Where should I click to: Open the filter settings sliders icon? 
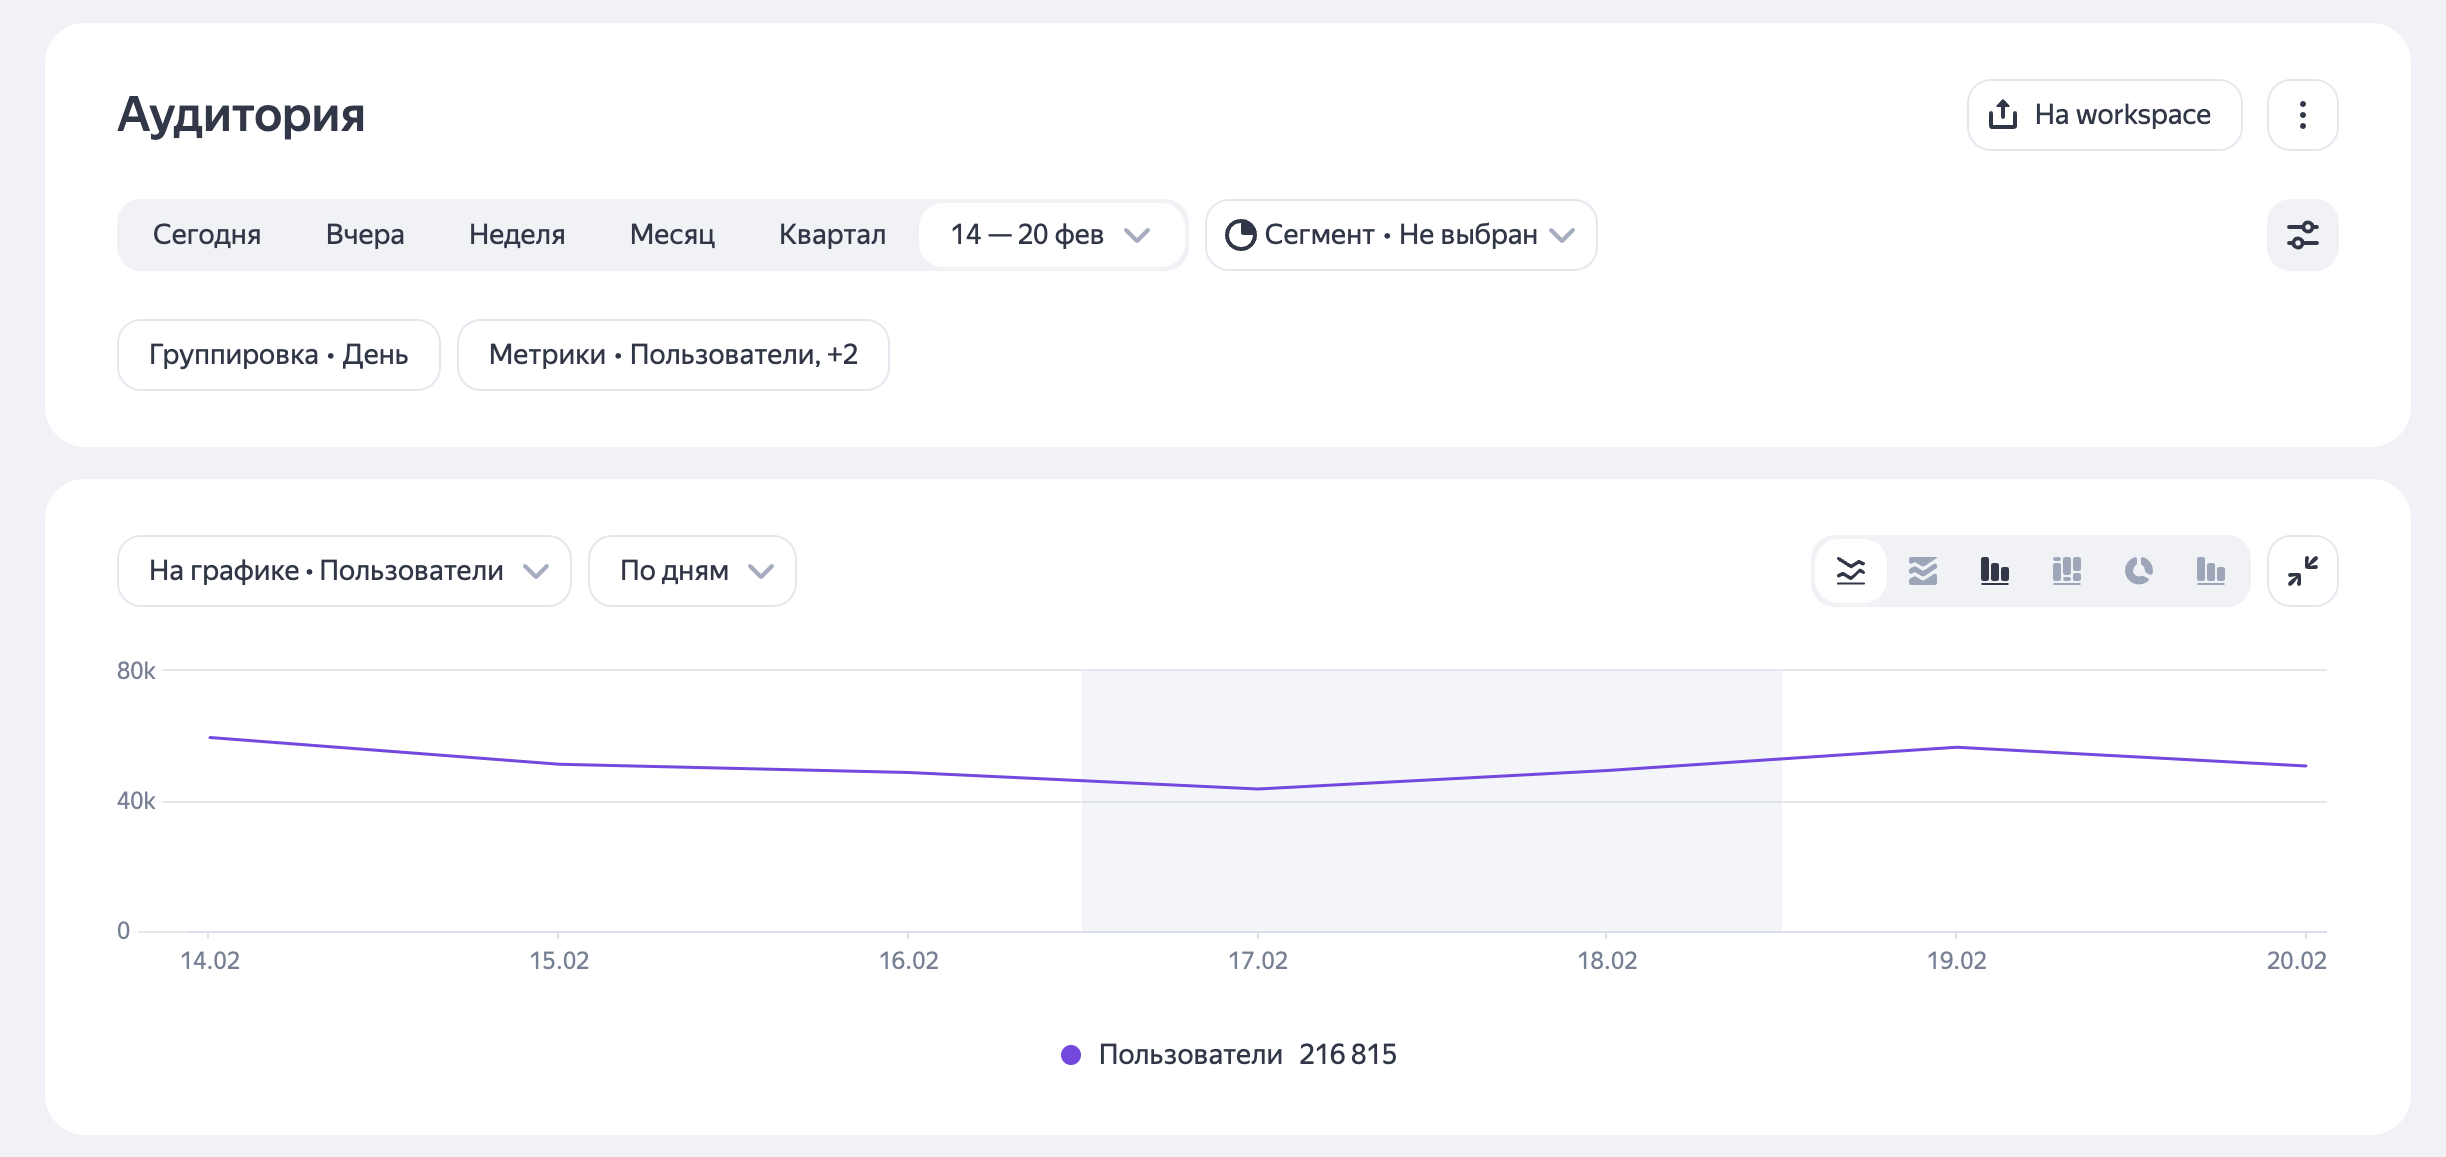coord(2302,235)
